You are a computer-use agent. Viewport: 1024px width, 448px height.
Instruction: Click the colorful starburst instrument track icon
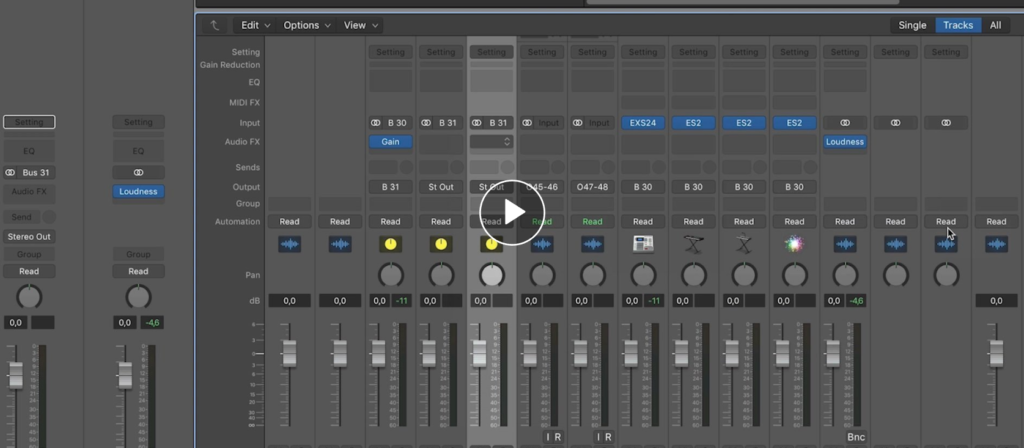tap(794, 244)
